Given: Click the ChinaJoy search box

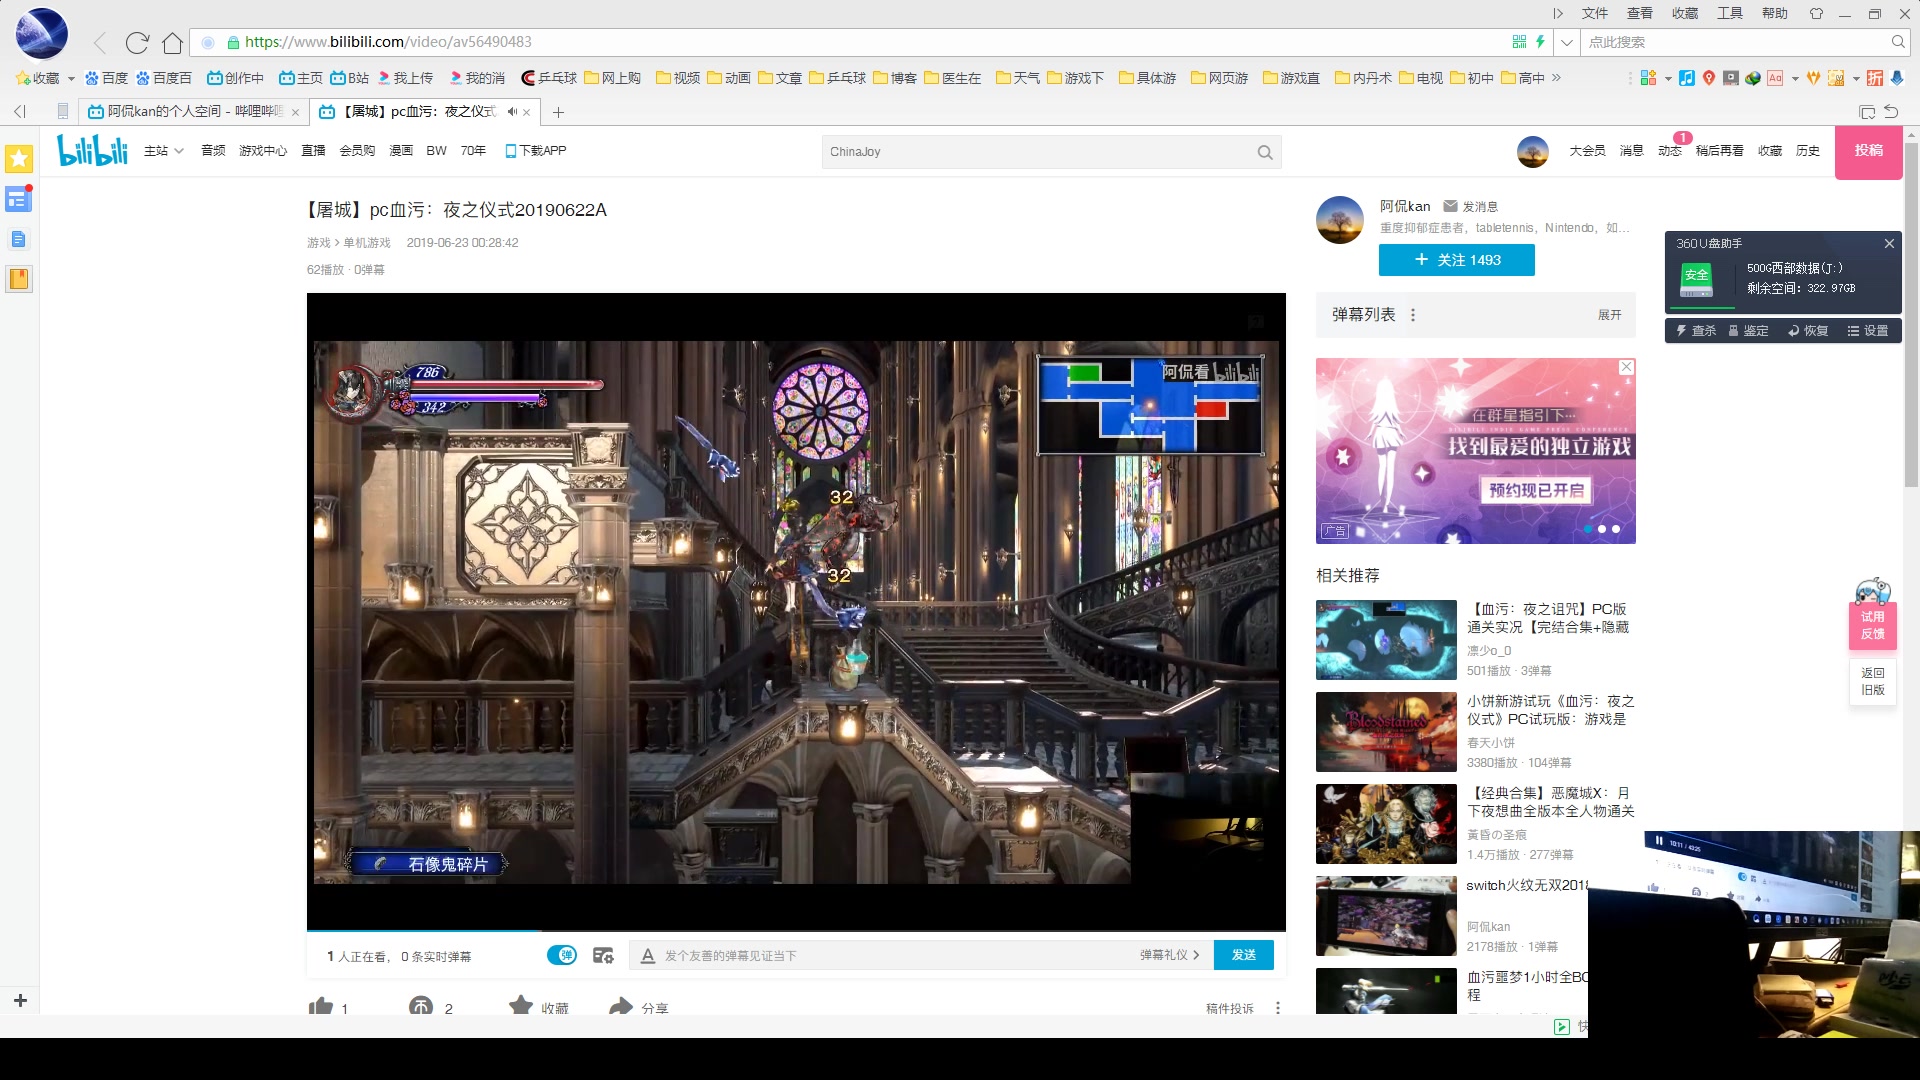Looking at the screenshot, I should point(1035,152).
